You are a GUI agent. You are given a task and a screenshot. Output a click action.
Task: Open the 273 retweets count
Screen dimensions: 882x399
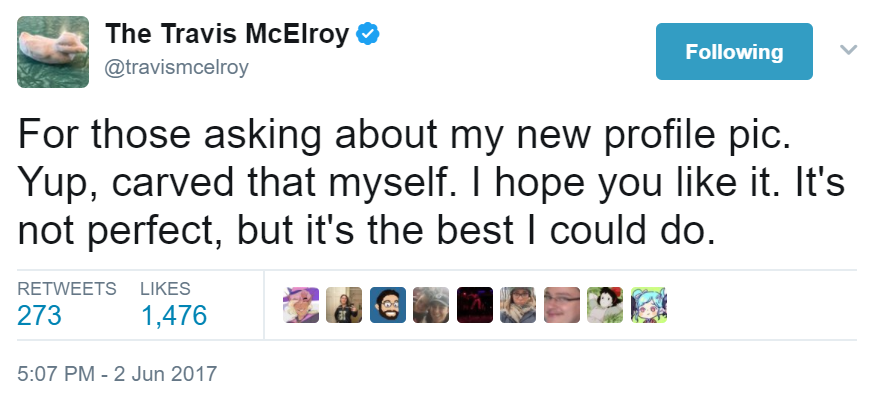(x=39, y=315)
